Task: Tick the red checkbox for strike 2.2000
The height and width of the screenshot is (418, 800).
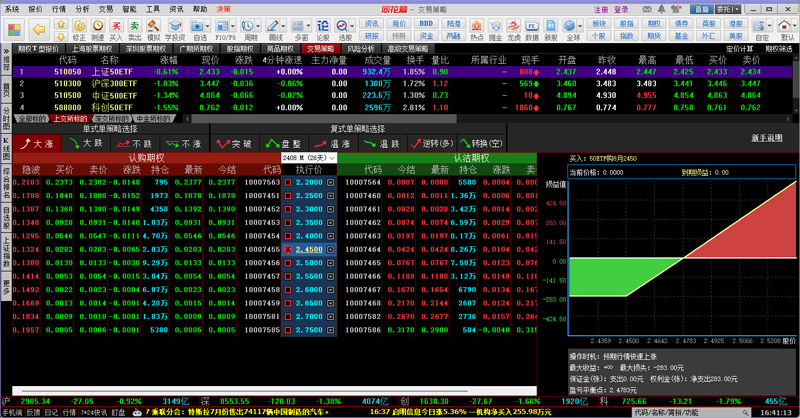Action: (288, 182)
